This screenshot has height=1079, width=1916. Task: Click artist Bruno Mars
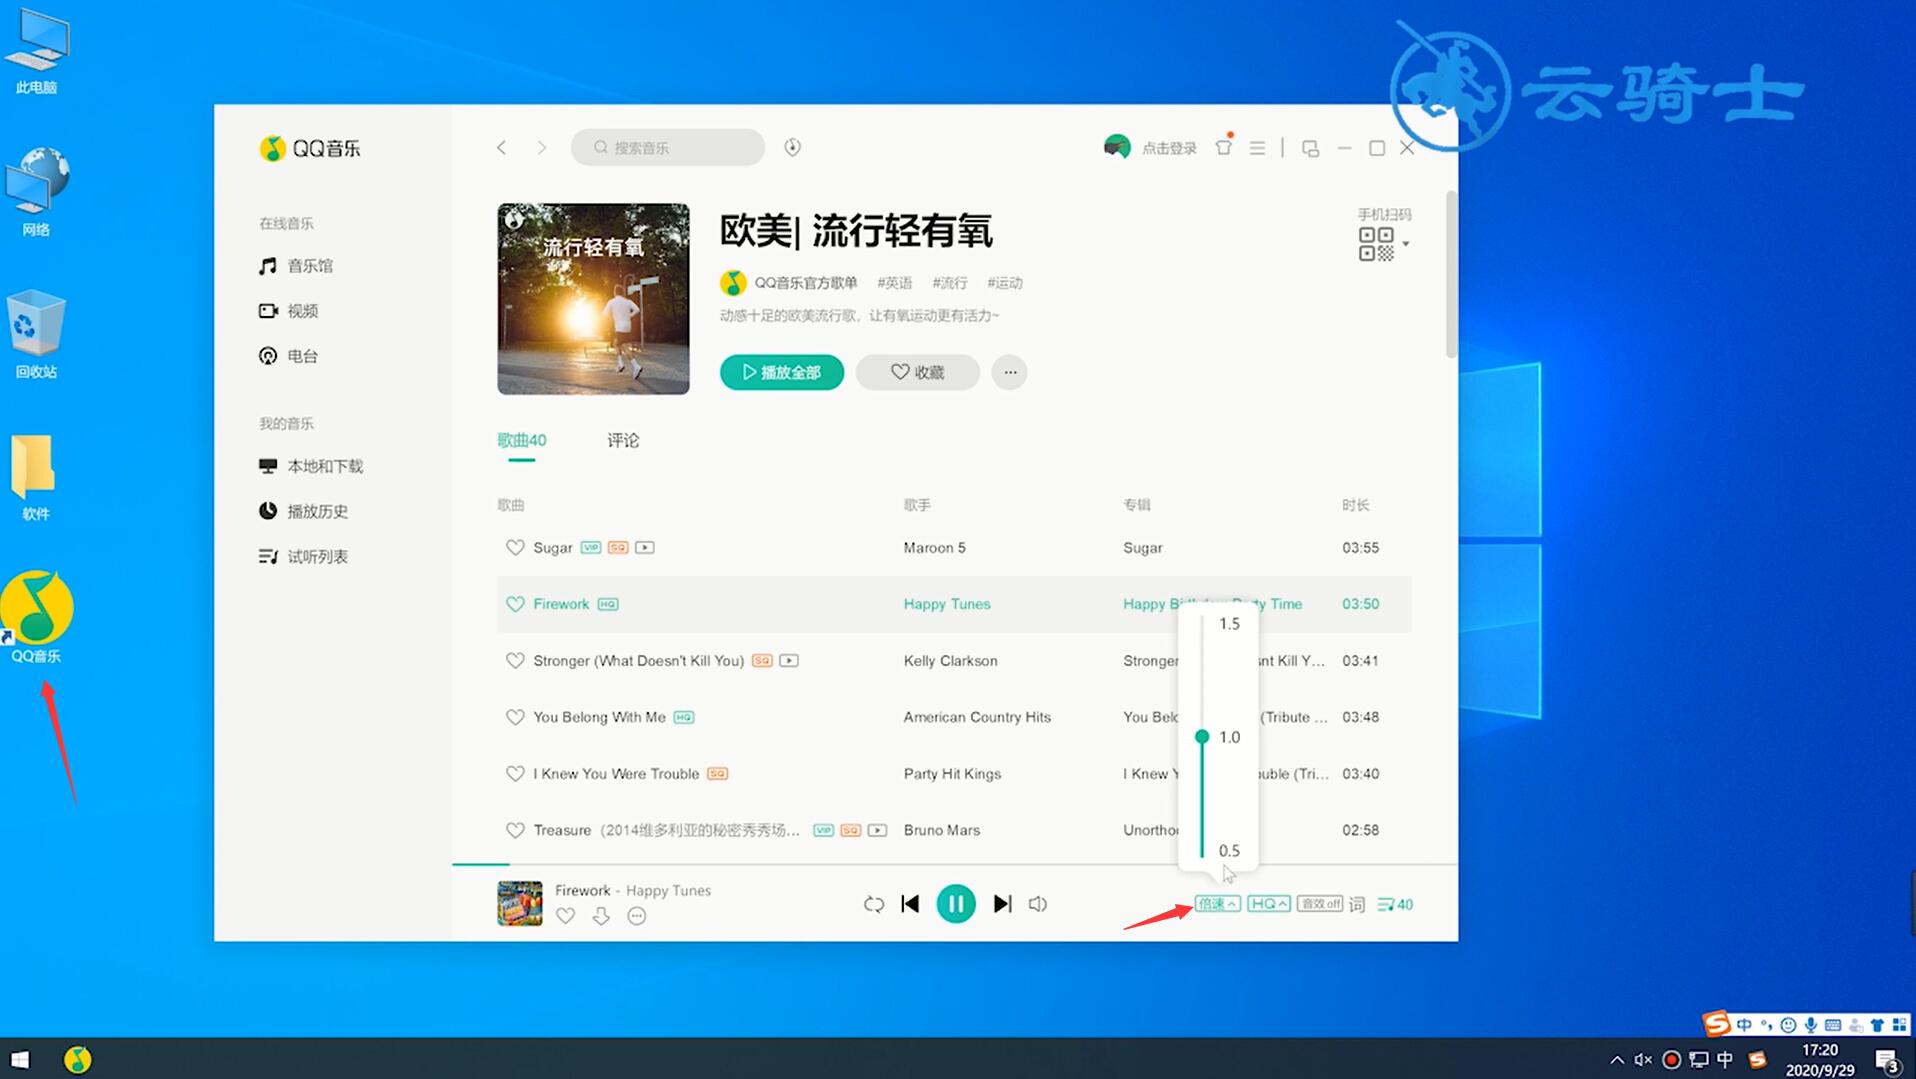pos(942,830)
